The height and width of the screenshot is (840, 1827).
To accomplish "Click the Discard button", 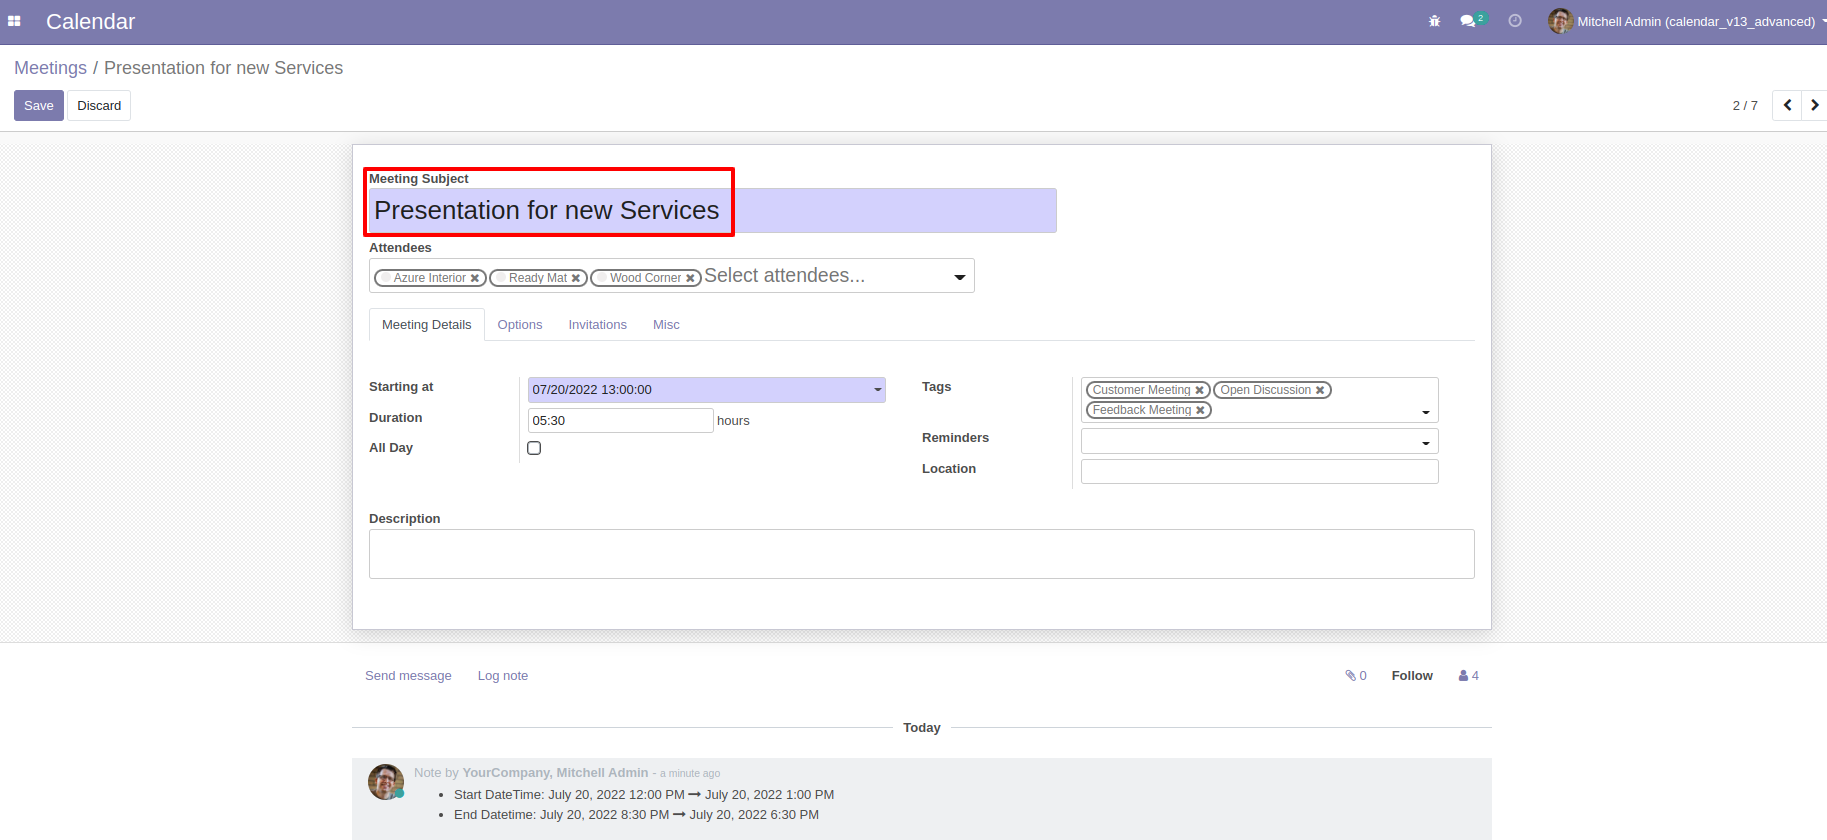I will click(99, 106).
